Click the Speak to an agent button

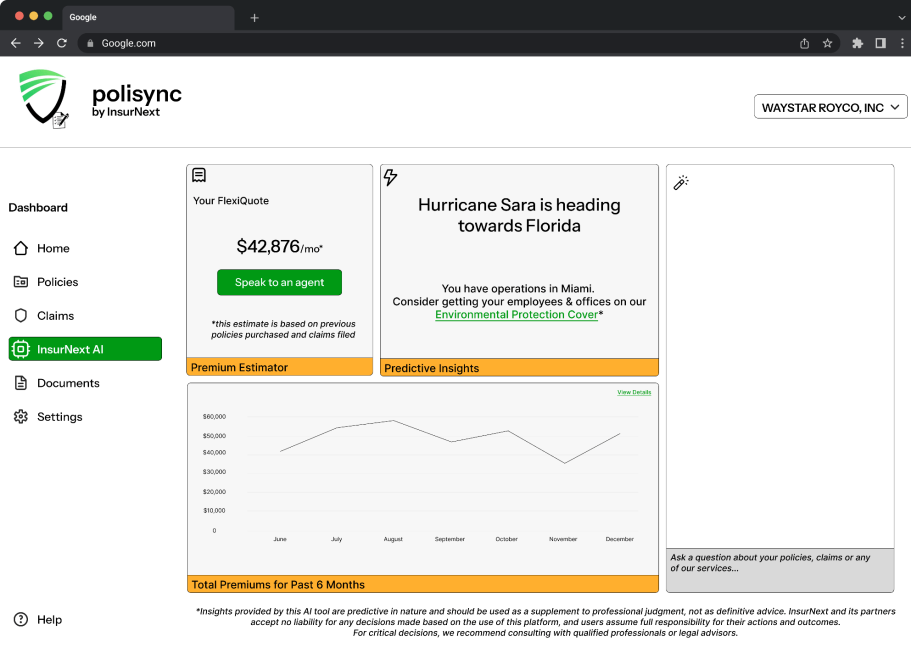click(x=279, y=282)
